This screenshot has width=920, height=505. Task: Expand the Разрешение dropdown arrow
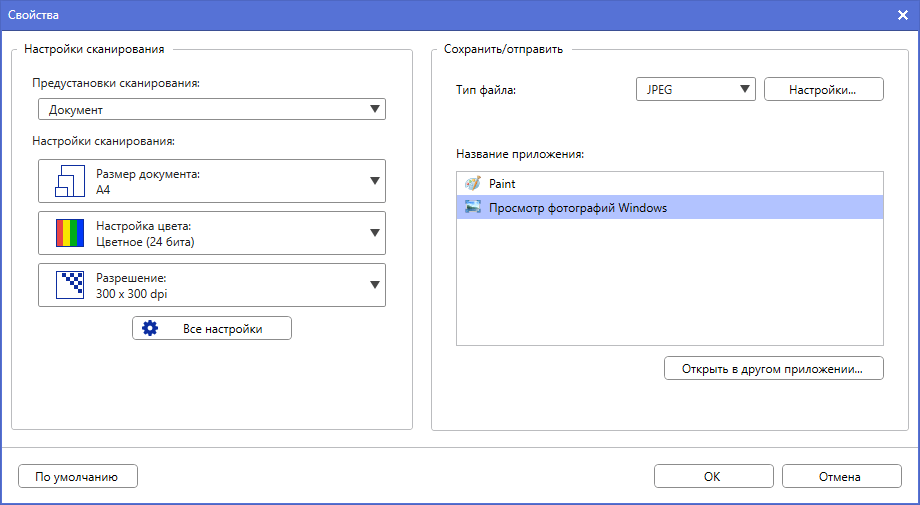[x=375, y=285]
